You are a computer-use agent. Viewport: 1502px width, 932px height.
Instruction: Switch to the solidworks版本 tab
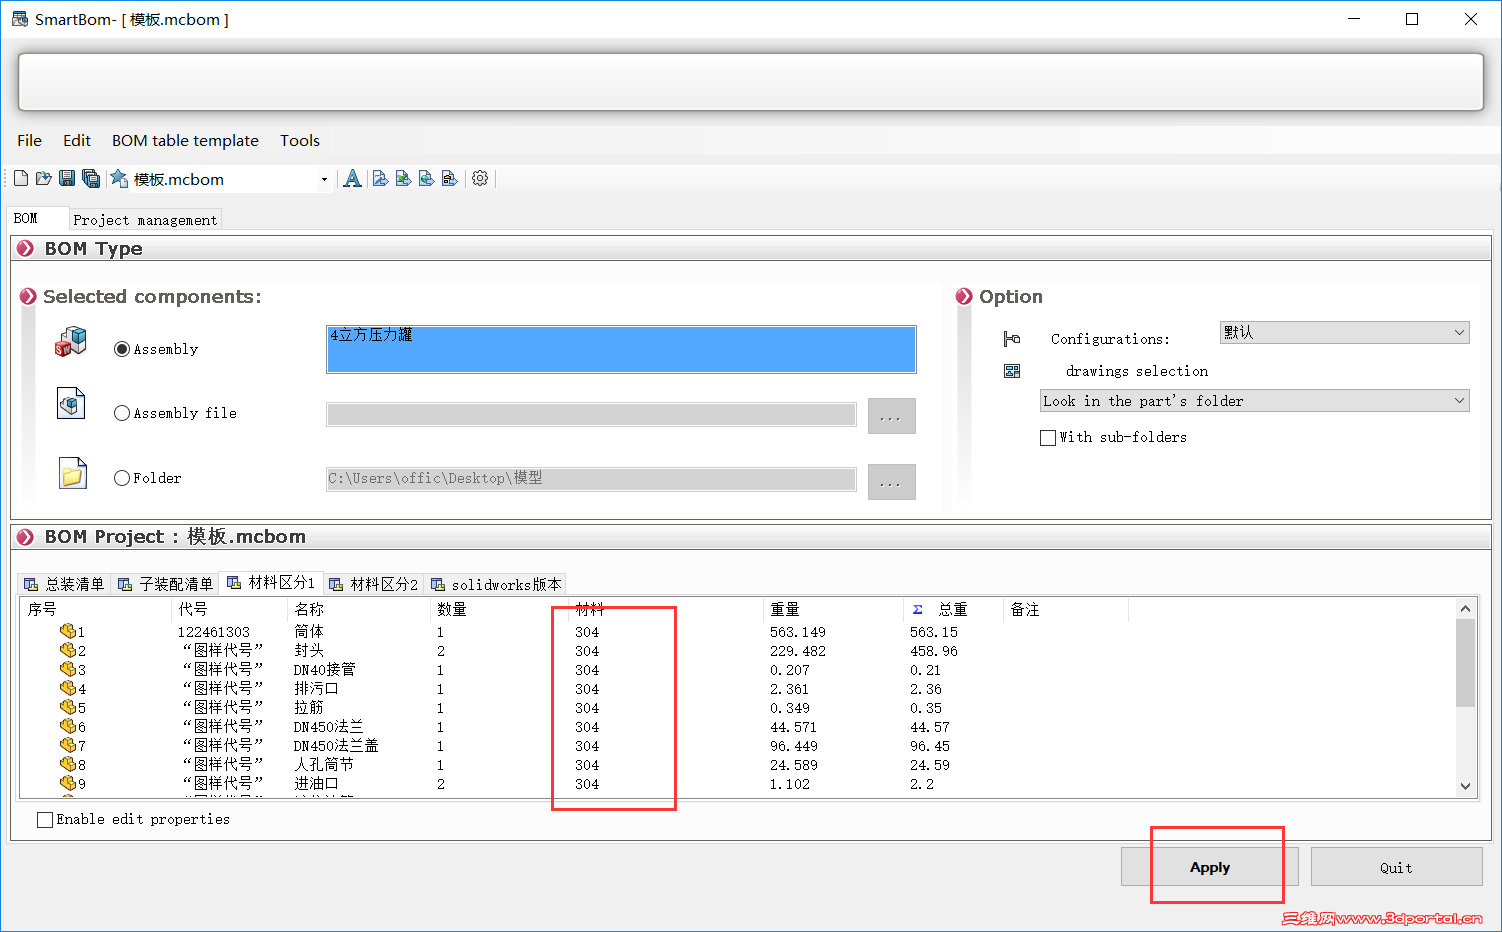pyautogui.click(x=496, y=584)
